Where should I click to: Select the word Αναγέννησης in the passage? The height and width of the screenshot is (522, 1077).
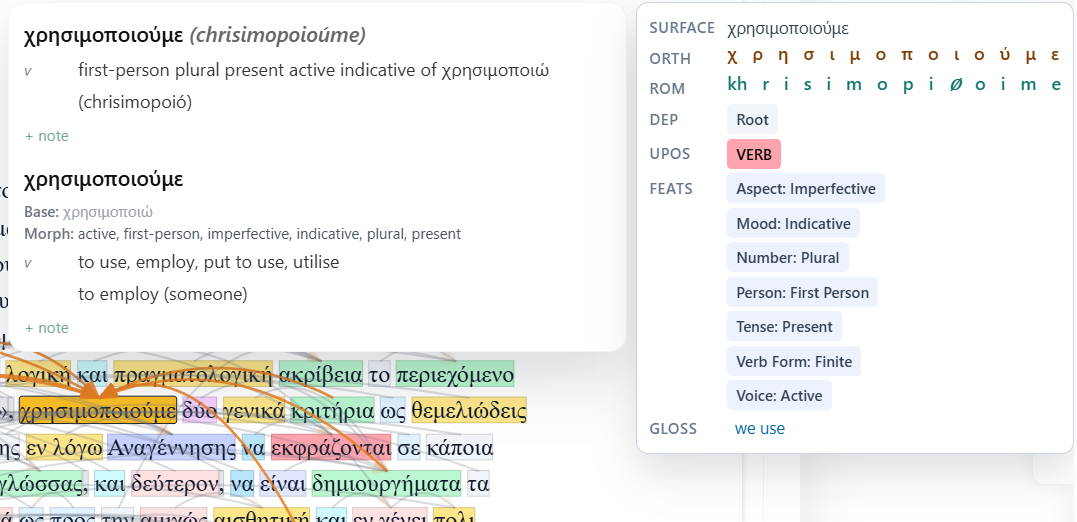point(171,449)
